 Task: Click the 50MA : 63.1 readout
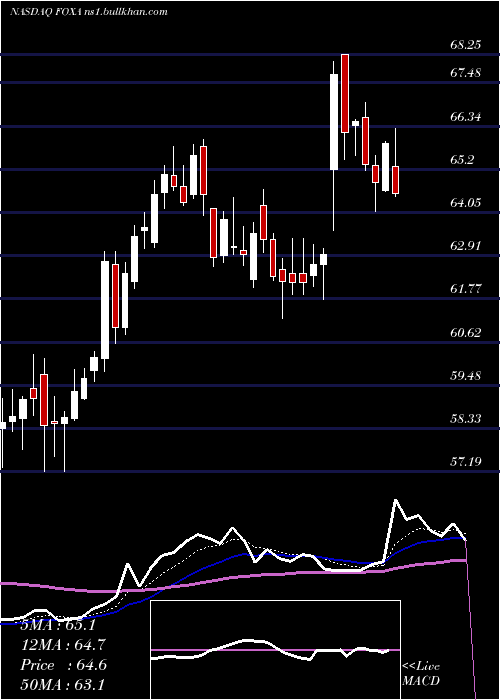(62, 684)
